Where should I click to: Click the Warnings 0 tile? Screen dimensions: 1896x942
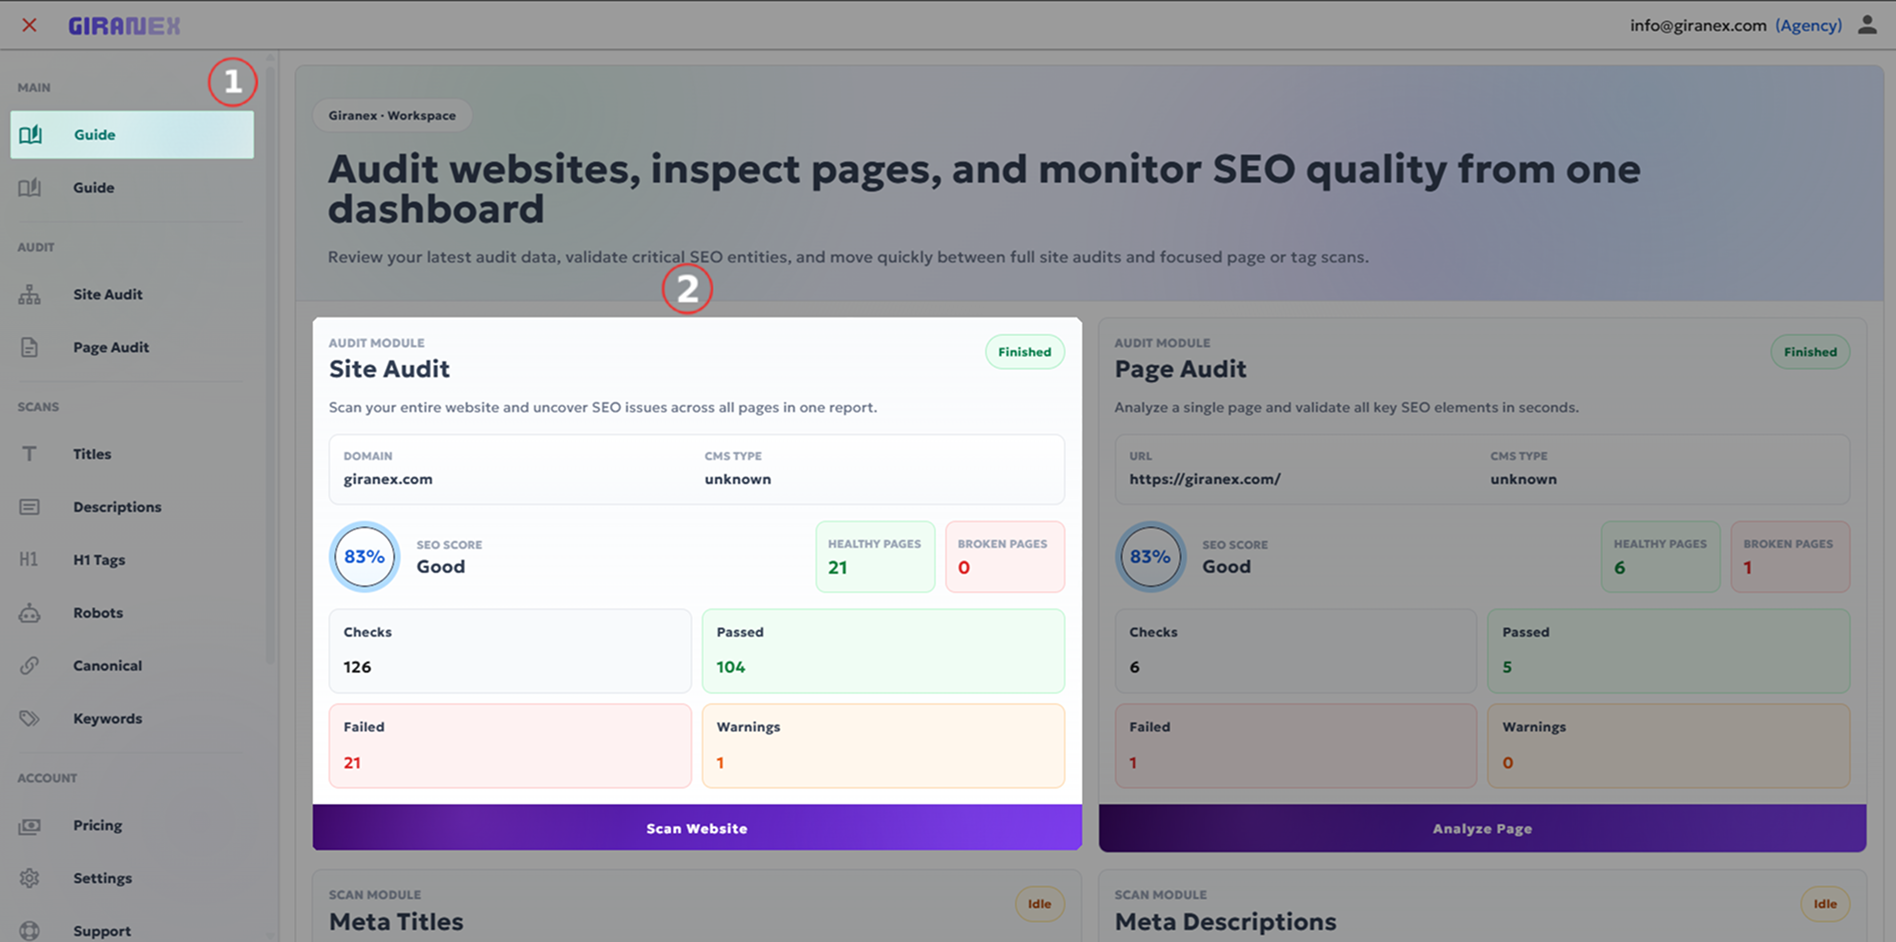1669,746
